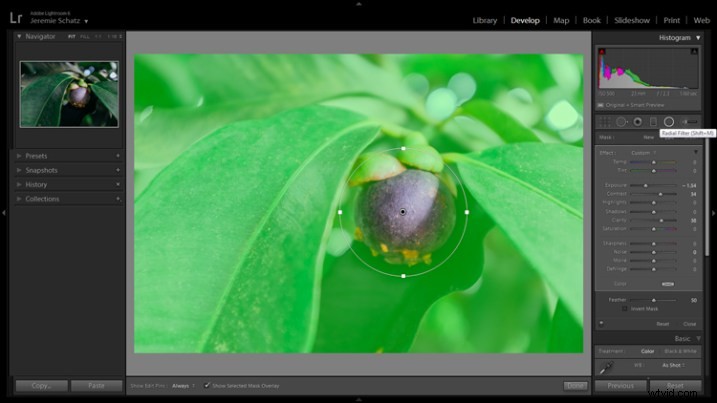Click the top handle of radial filter
Screen dimensions: 717x403
[403, 149]
